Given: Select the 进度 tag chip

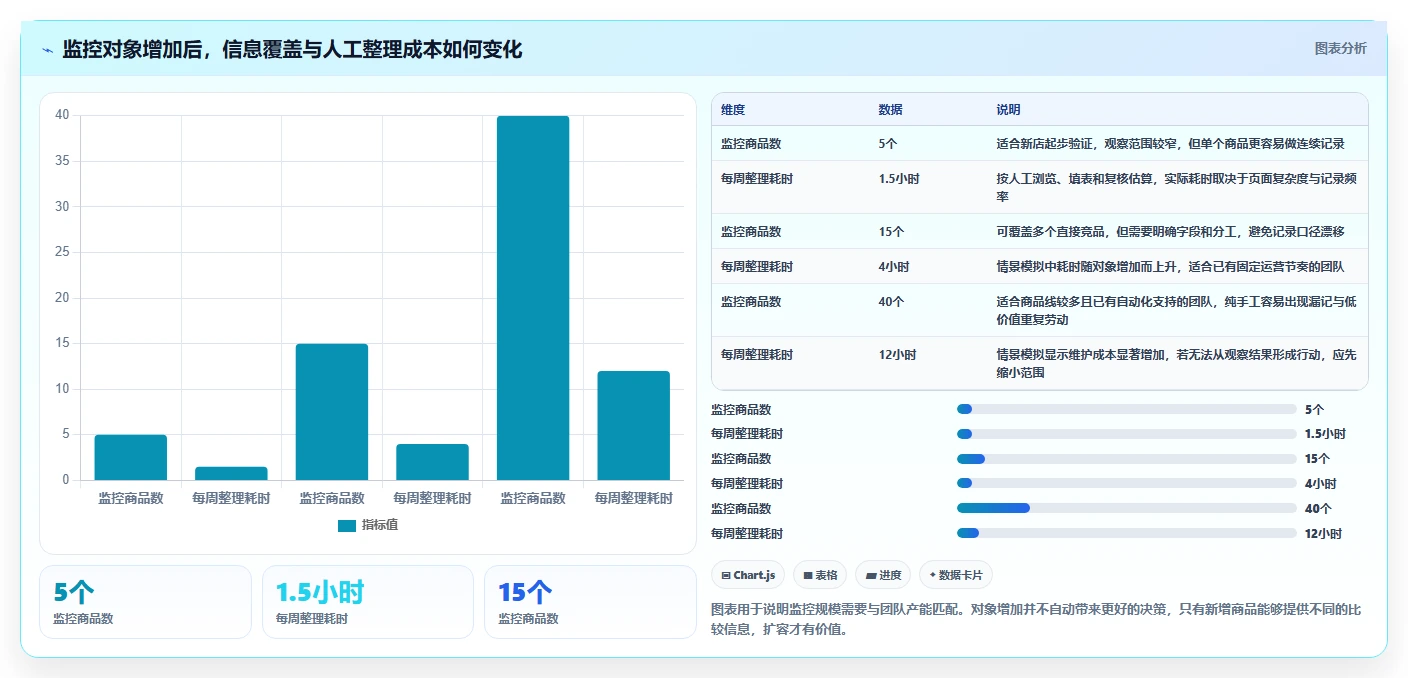Looking at the screenshot, I should (x=883, y=575).
